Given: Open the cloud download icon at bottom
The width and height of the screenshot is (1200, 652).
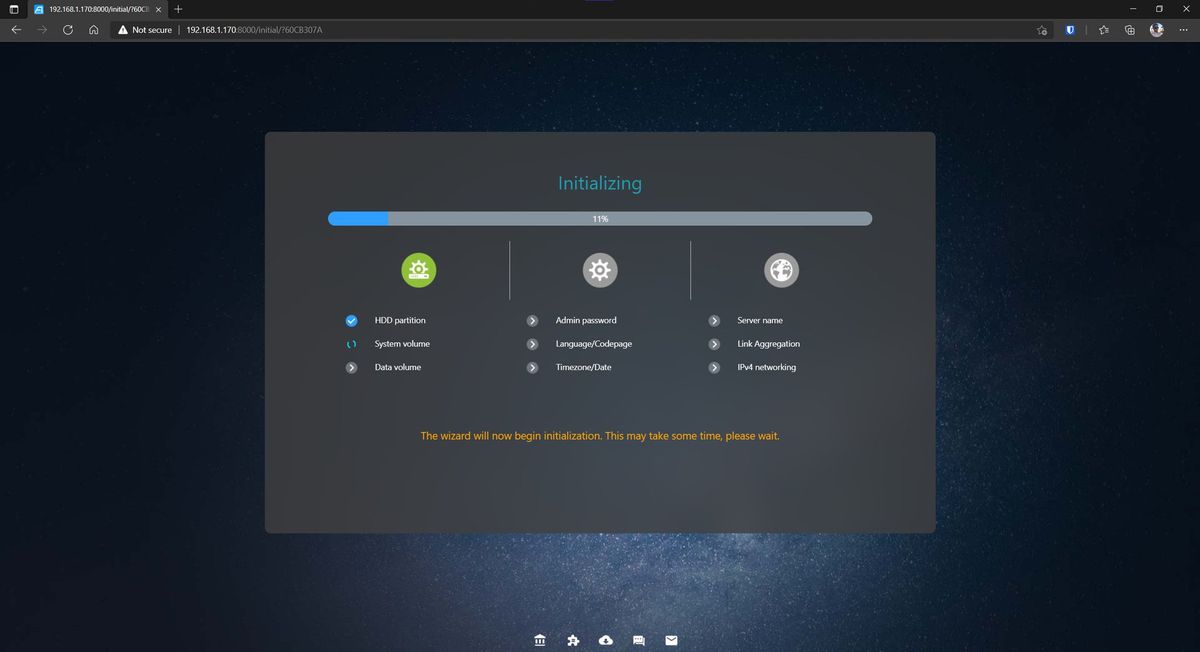Looking at the screenshot, I should [x=605, y=640].
